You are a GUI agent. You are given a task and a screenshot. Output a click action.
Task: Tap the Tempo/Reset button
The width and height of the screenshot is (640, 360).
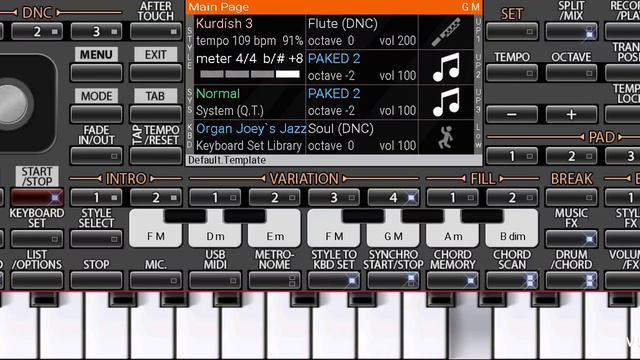pos(156,156)
